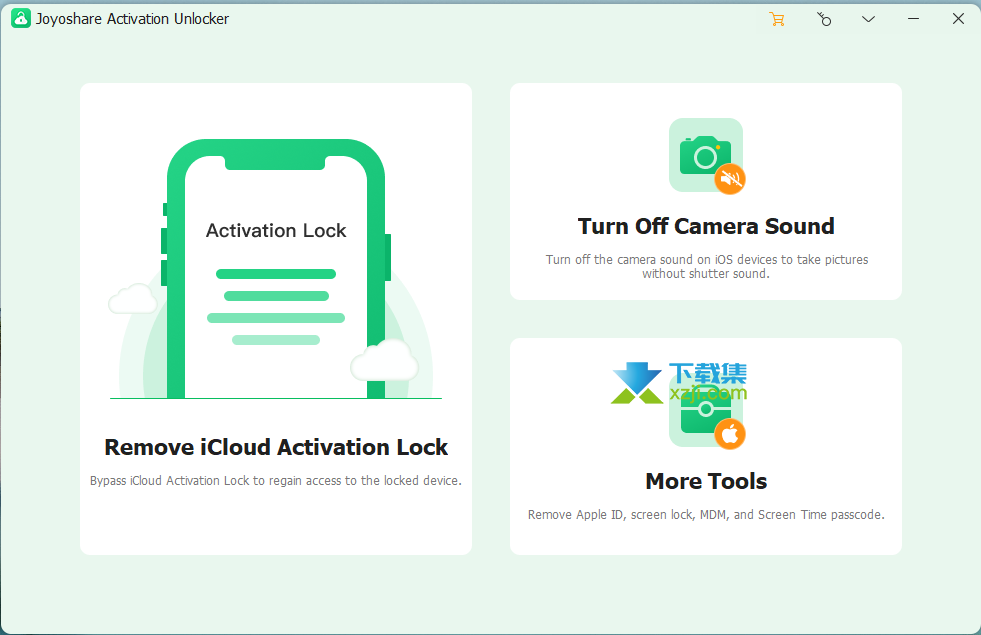The height and width of the screenshot is (635, 981).
Task: Click the Joyoshare app logo icon
Action: pos(21,18)
